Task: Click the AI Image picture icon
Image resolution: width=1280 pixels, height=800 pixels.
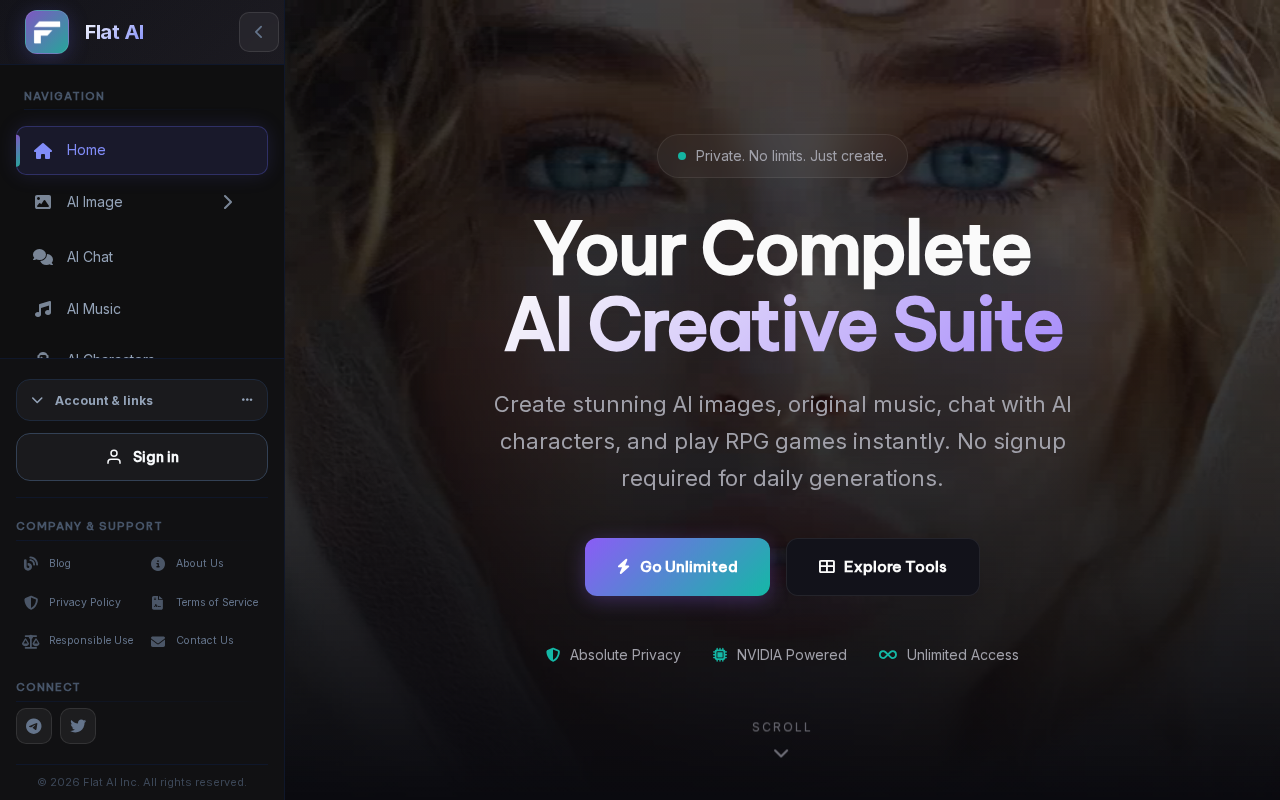Action: [x=43, y=202]
